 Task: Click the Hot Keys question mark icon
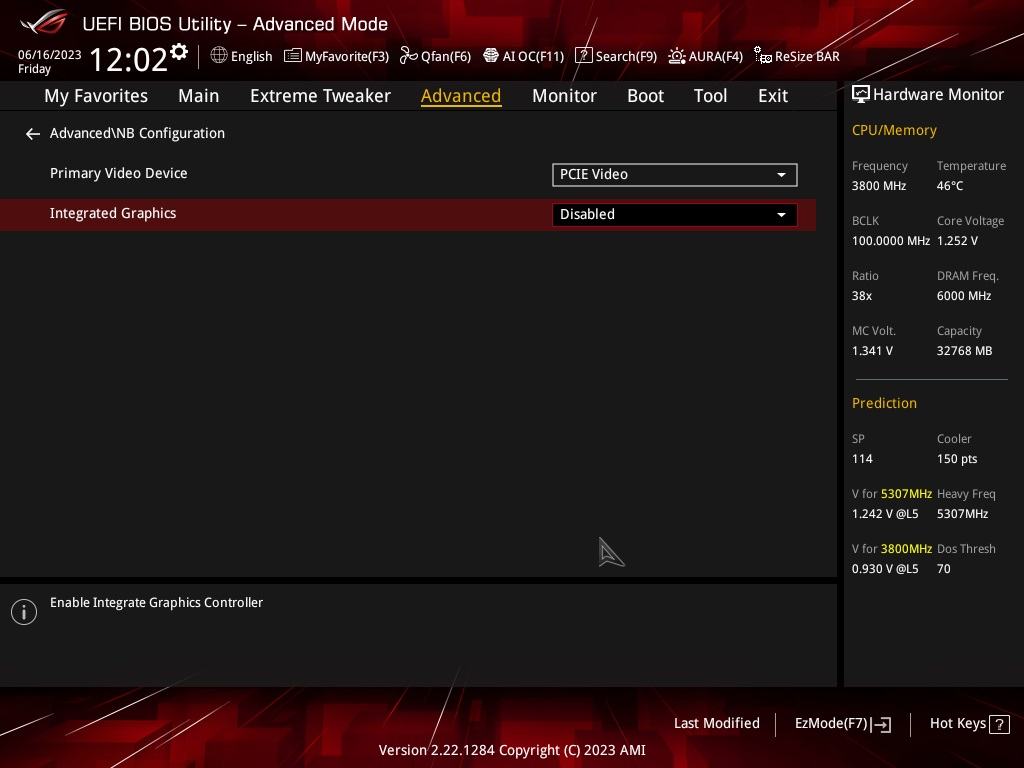[x=999, y=724]
